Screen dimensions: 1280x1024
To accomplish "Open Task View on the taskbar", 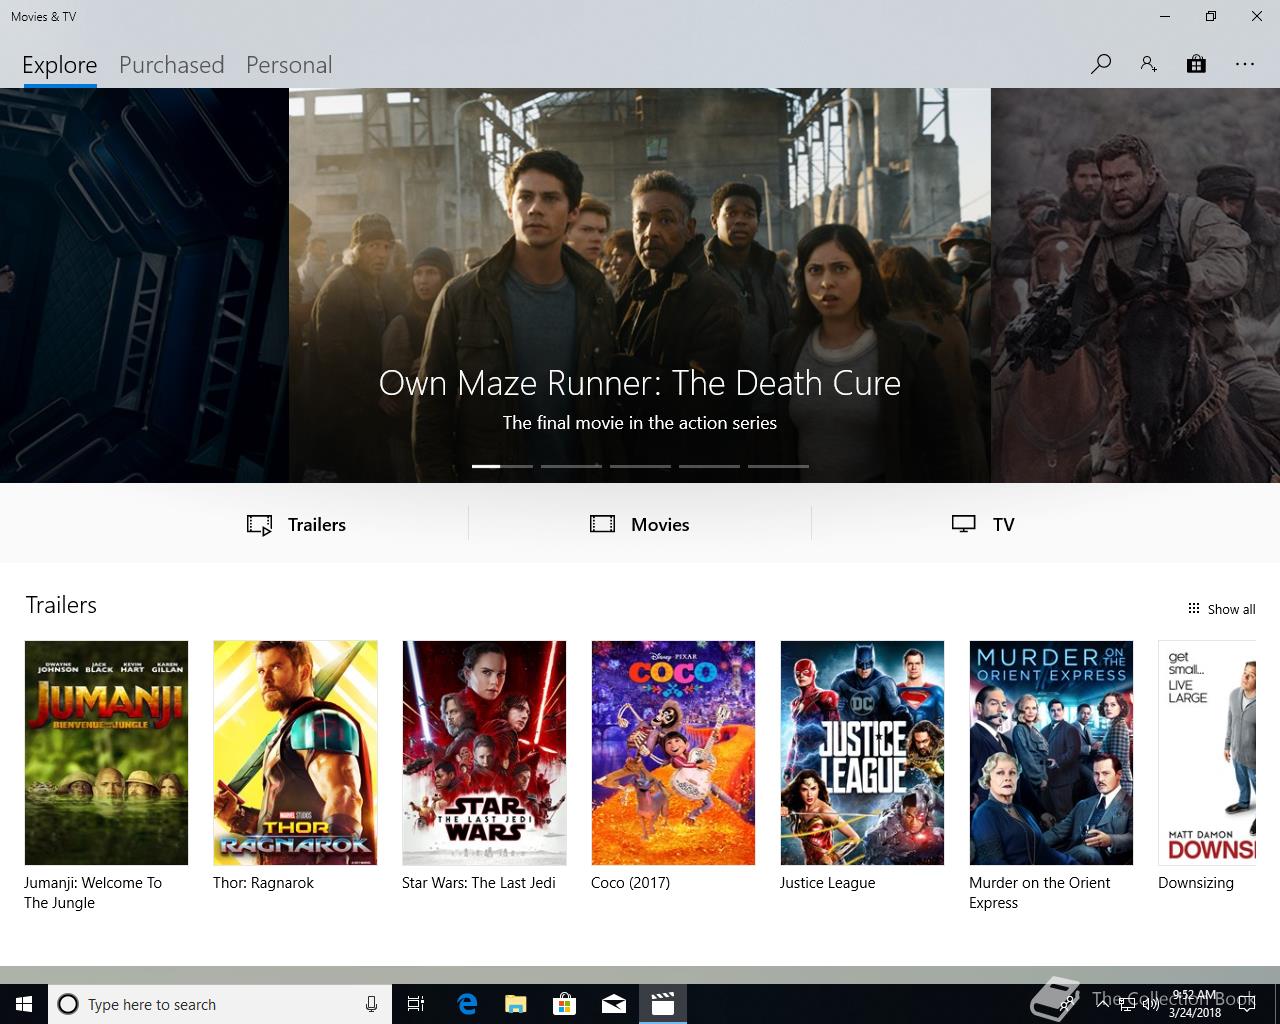I will (416, 1004).
